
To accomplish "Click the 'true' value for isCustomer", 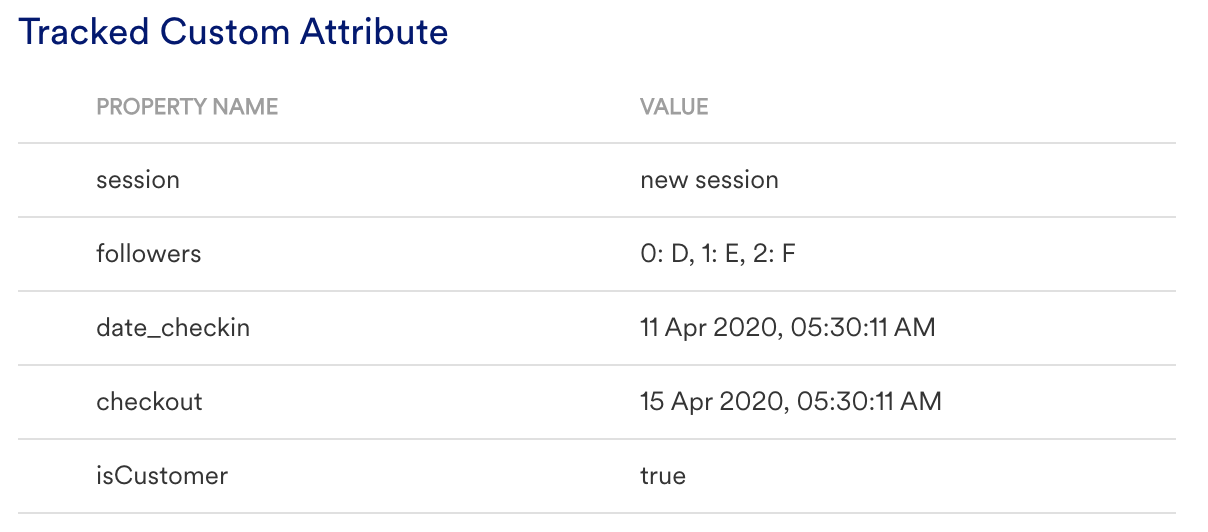I will coord(663,476).
